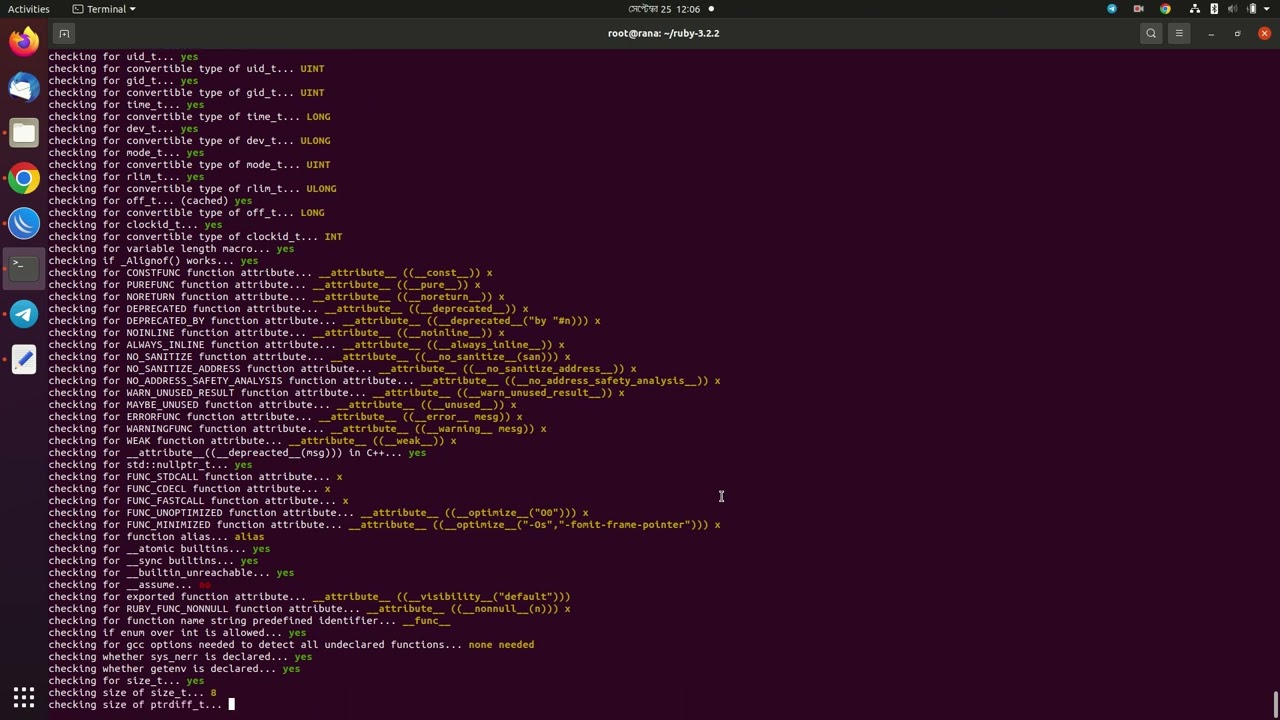Viewport: 1280px width, 720px height.
Task: Close the terminal window
Action: tap(1264, 33)
